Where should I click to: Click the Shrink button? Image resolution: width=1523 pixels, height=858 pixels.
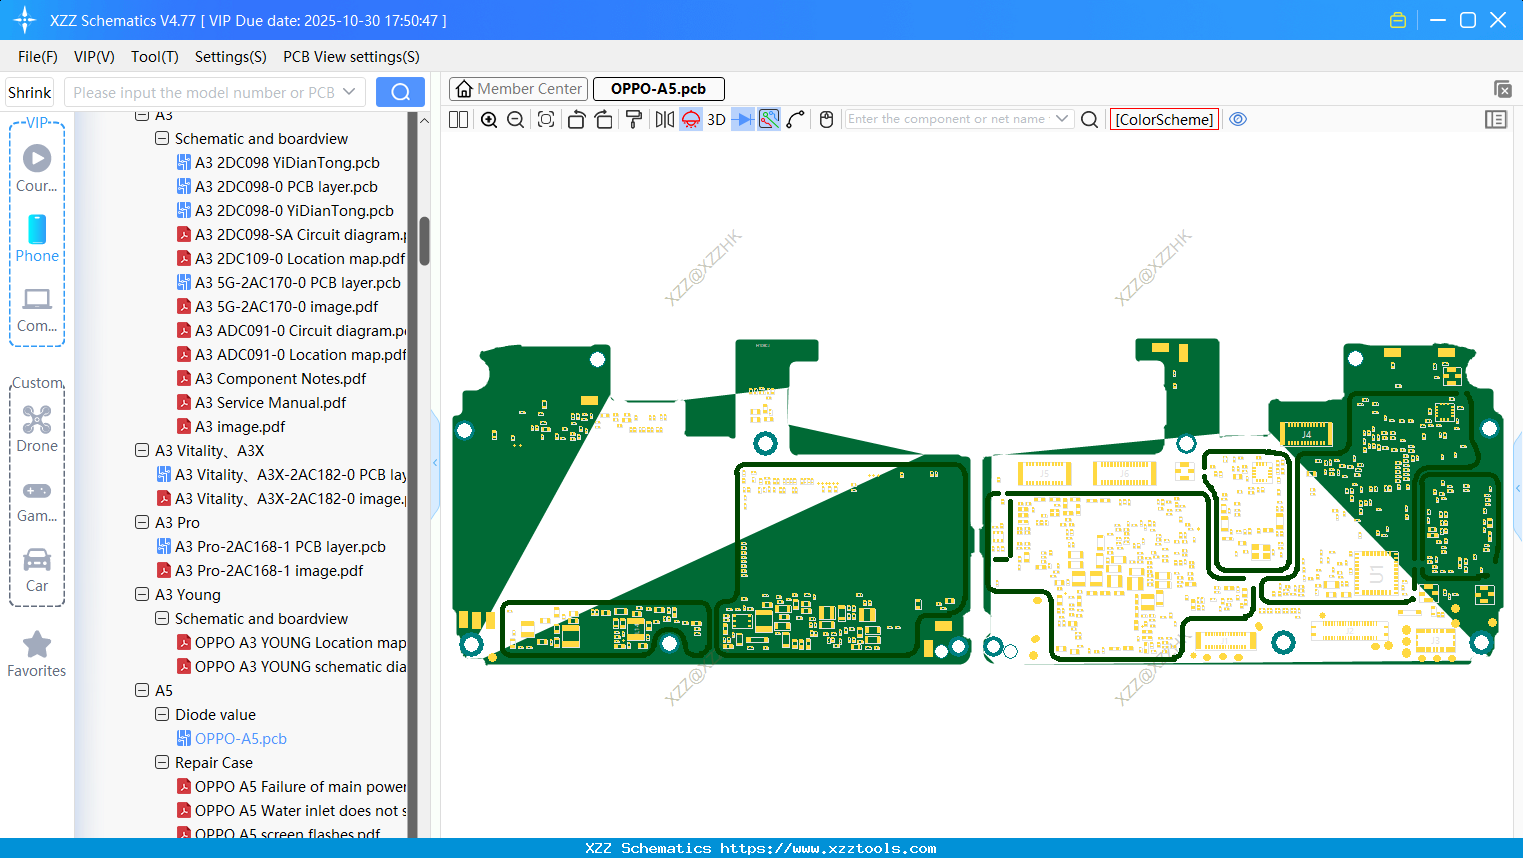click(x=30, y=93)
